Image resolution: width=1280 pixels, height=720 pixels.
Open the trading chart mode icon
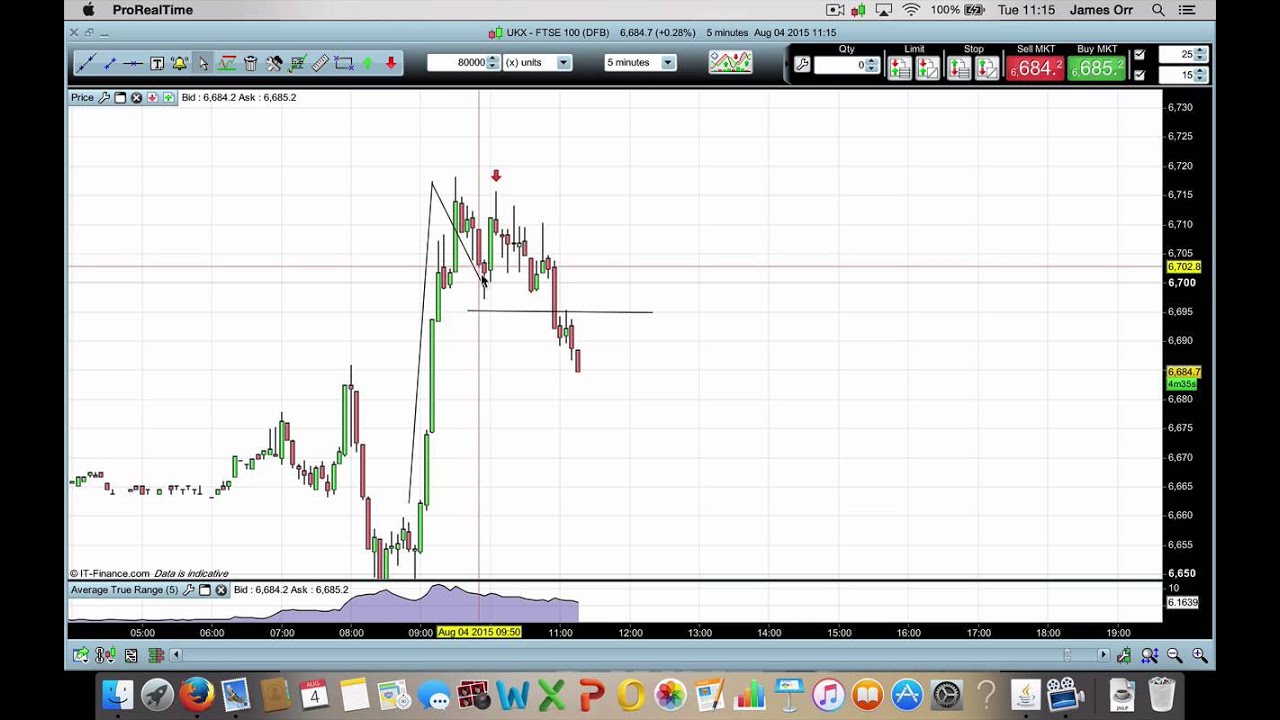(730, 62)
